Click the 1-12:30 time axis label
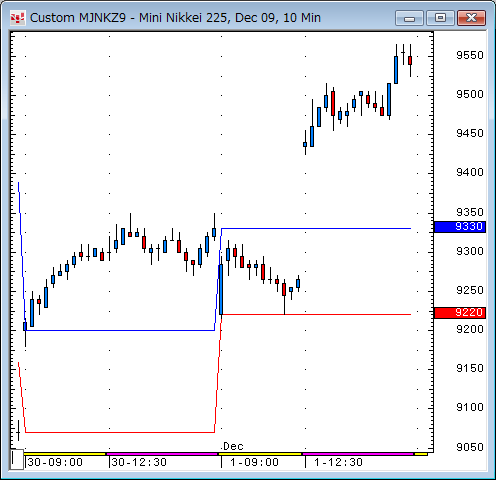This screenshot has height=480, width=496. [x=338, y=462]
